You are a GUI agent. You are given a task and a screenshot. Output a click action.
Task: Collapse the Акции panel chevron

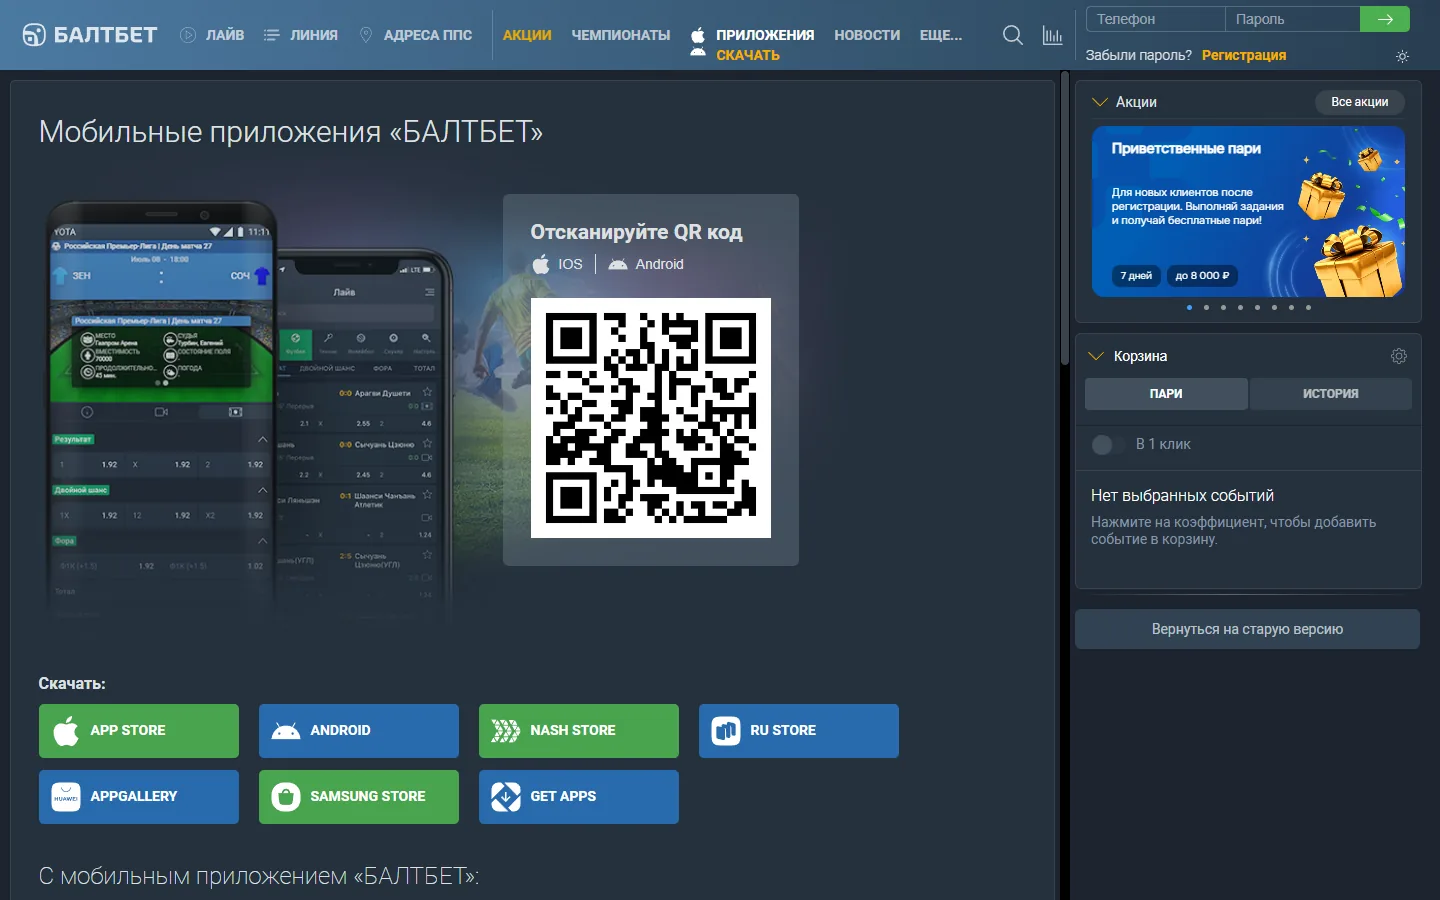[1100, 102]
